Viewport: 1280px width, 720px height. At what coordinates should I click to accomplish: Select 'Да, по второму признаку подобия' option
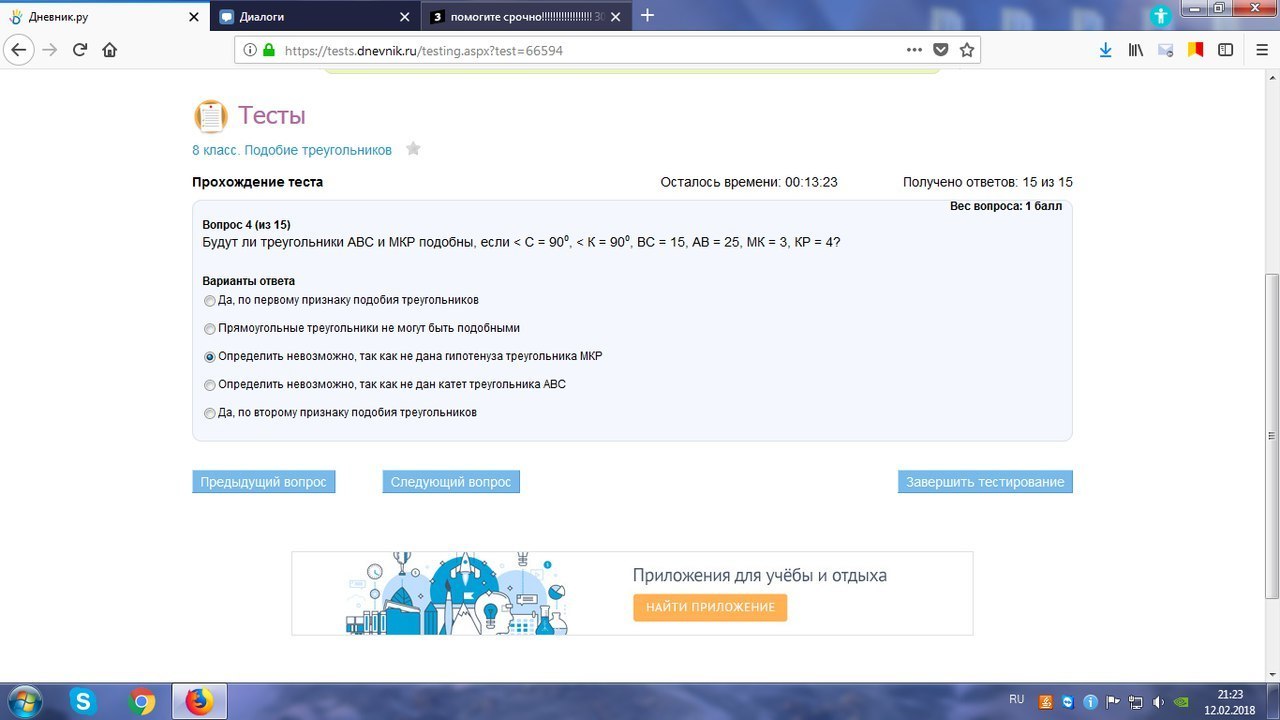(x=209, y=413)
